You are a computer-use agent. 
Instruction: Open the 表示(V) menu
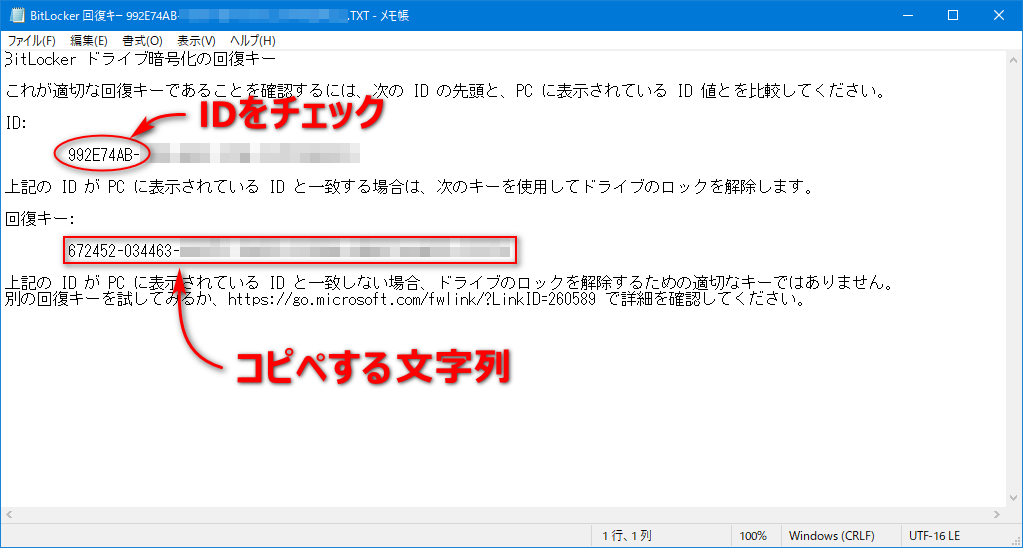coord(196,40)
